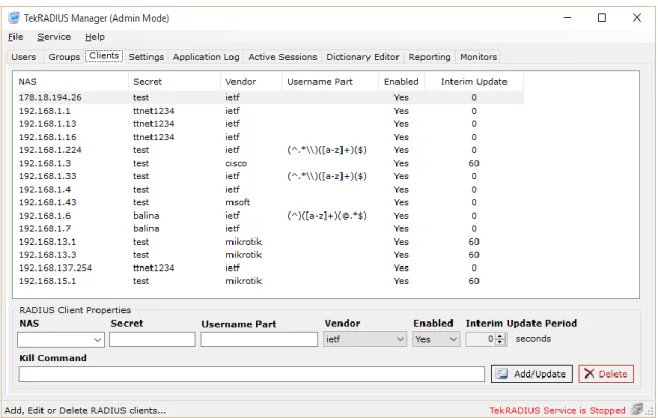Screen dimensions: 658x418
Task: Click the (^)([a-z]+)(@.*$) username part cell
Action: coord(327,216)
